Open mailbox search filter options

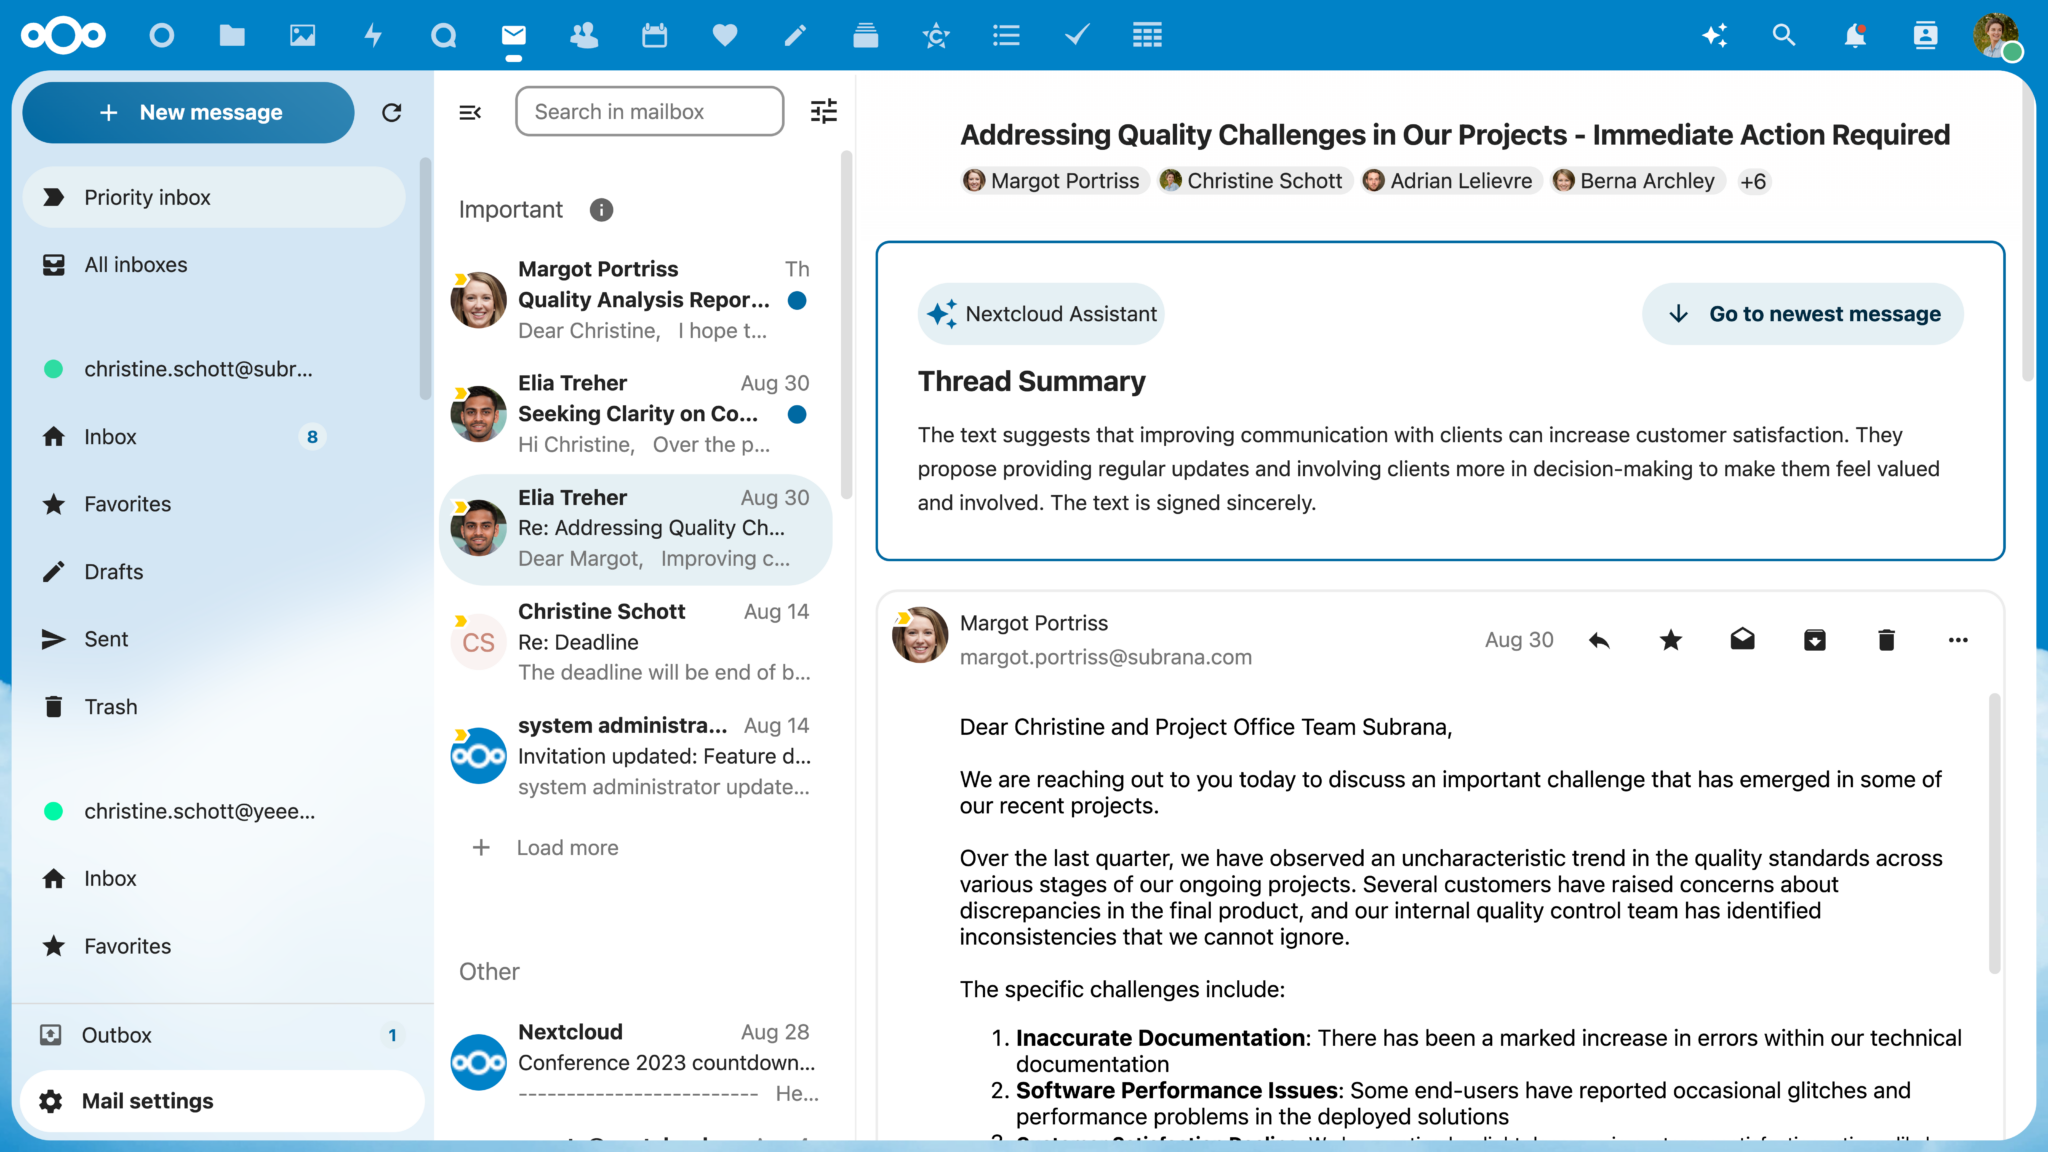click(x=823, y=111)
